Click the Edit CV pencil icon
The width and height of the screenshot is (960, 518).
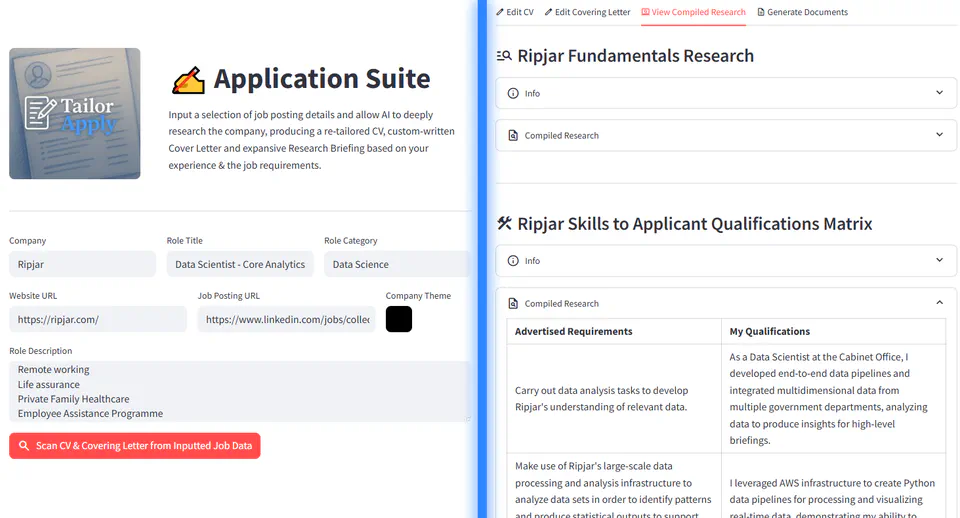click(500, 12)
